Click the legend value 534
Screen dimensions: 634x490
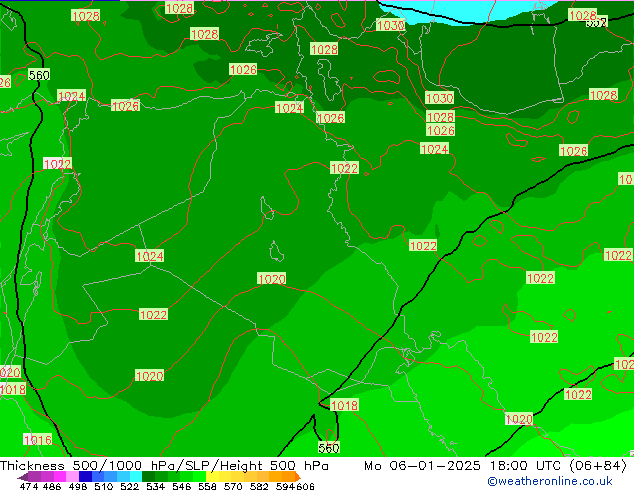point(155,486)
